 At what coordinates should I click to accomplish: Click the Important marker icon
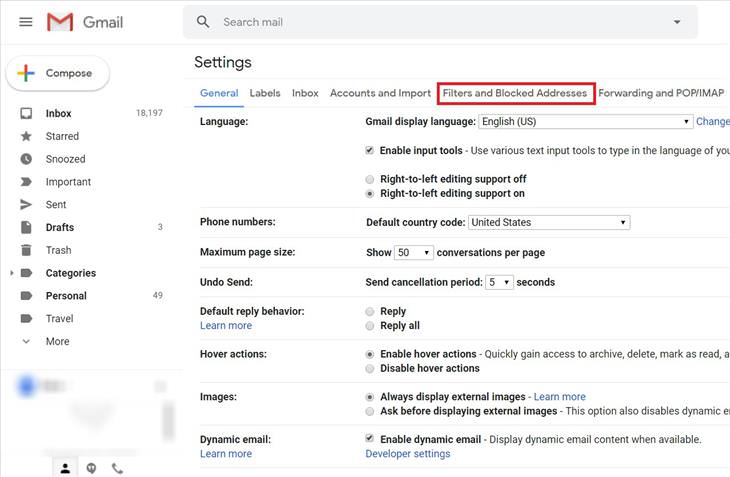[x=26, y=181]
